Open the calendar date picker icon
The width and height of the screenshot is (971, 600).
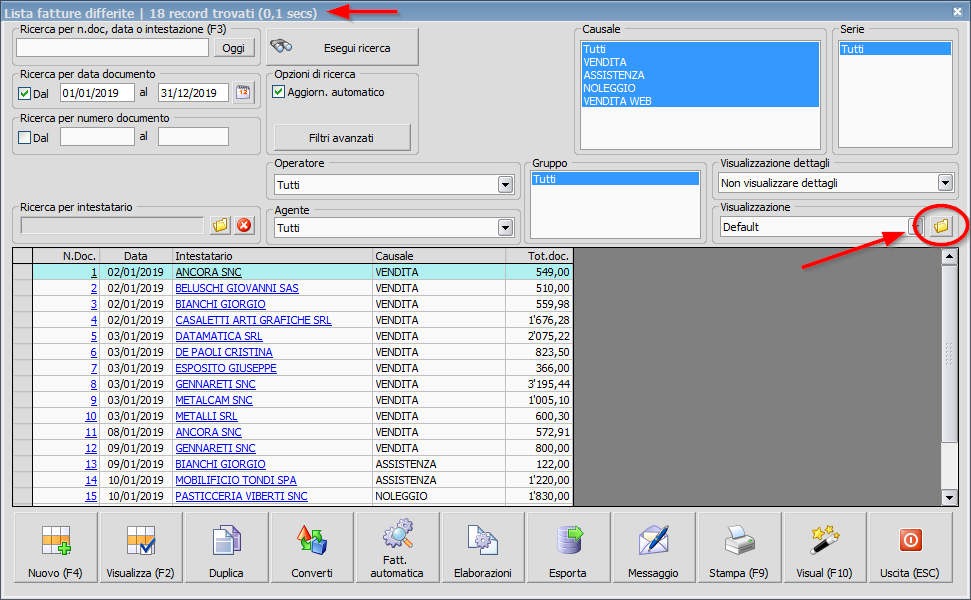[243, 93]
